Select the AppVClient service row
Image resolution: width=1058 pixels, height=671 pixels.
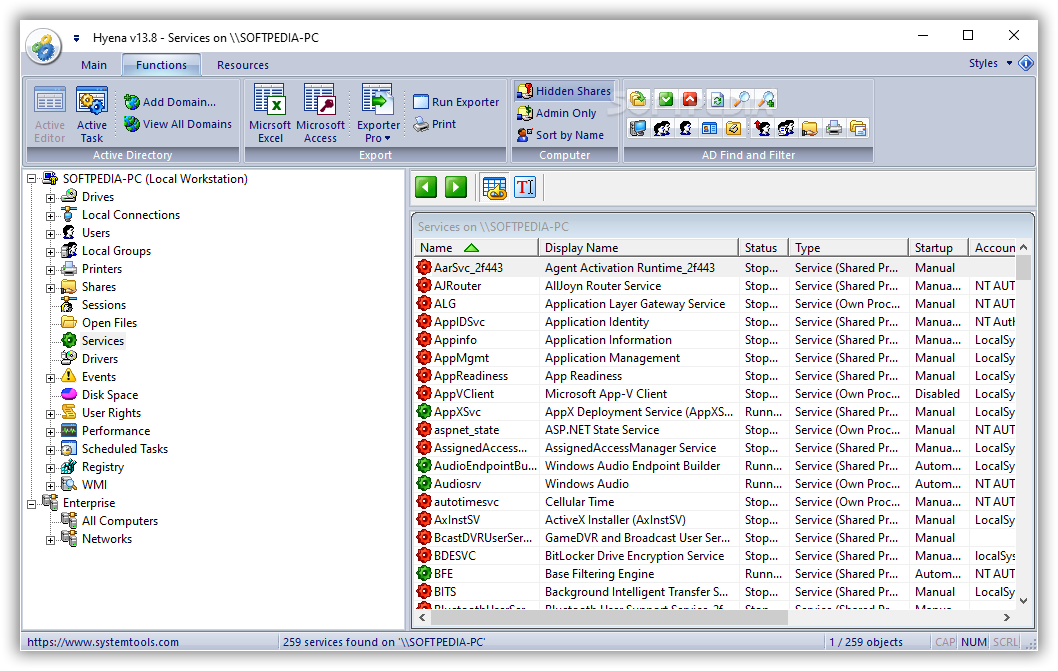(715, 394)
